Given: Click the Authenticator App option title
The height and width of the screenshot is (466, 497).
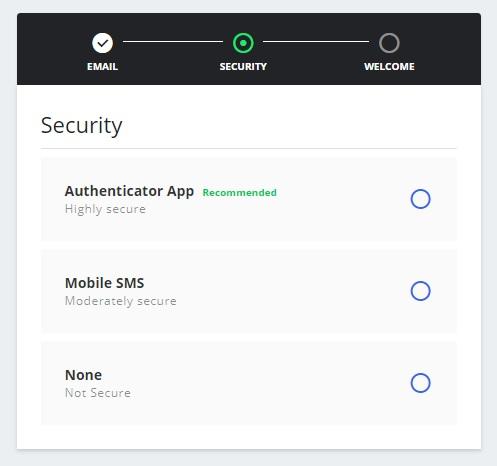Looking at the screenshot, I should (x=129, y=191).
